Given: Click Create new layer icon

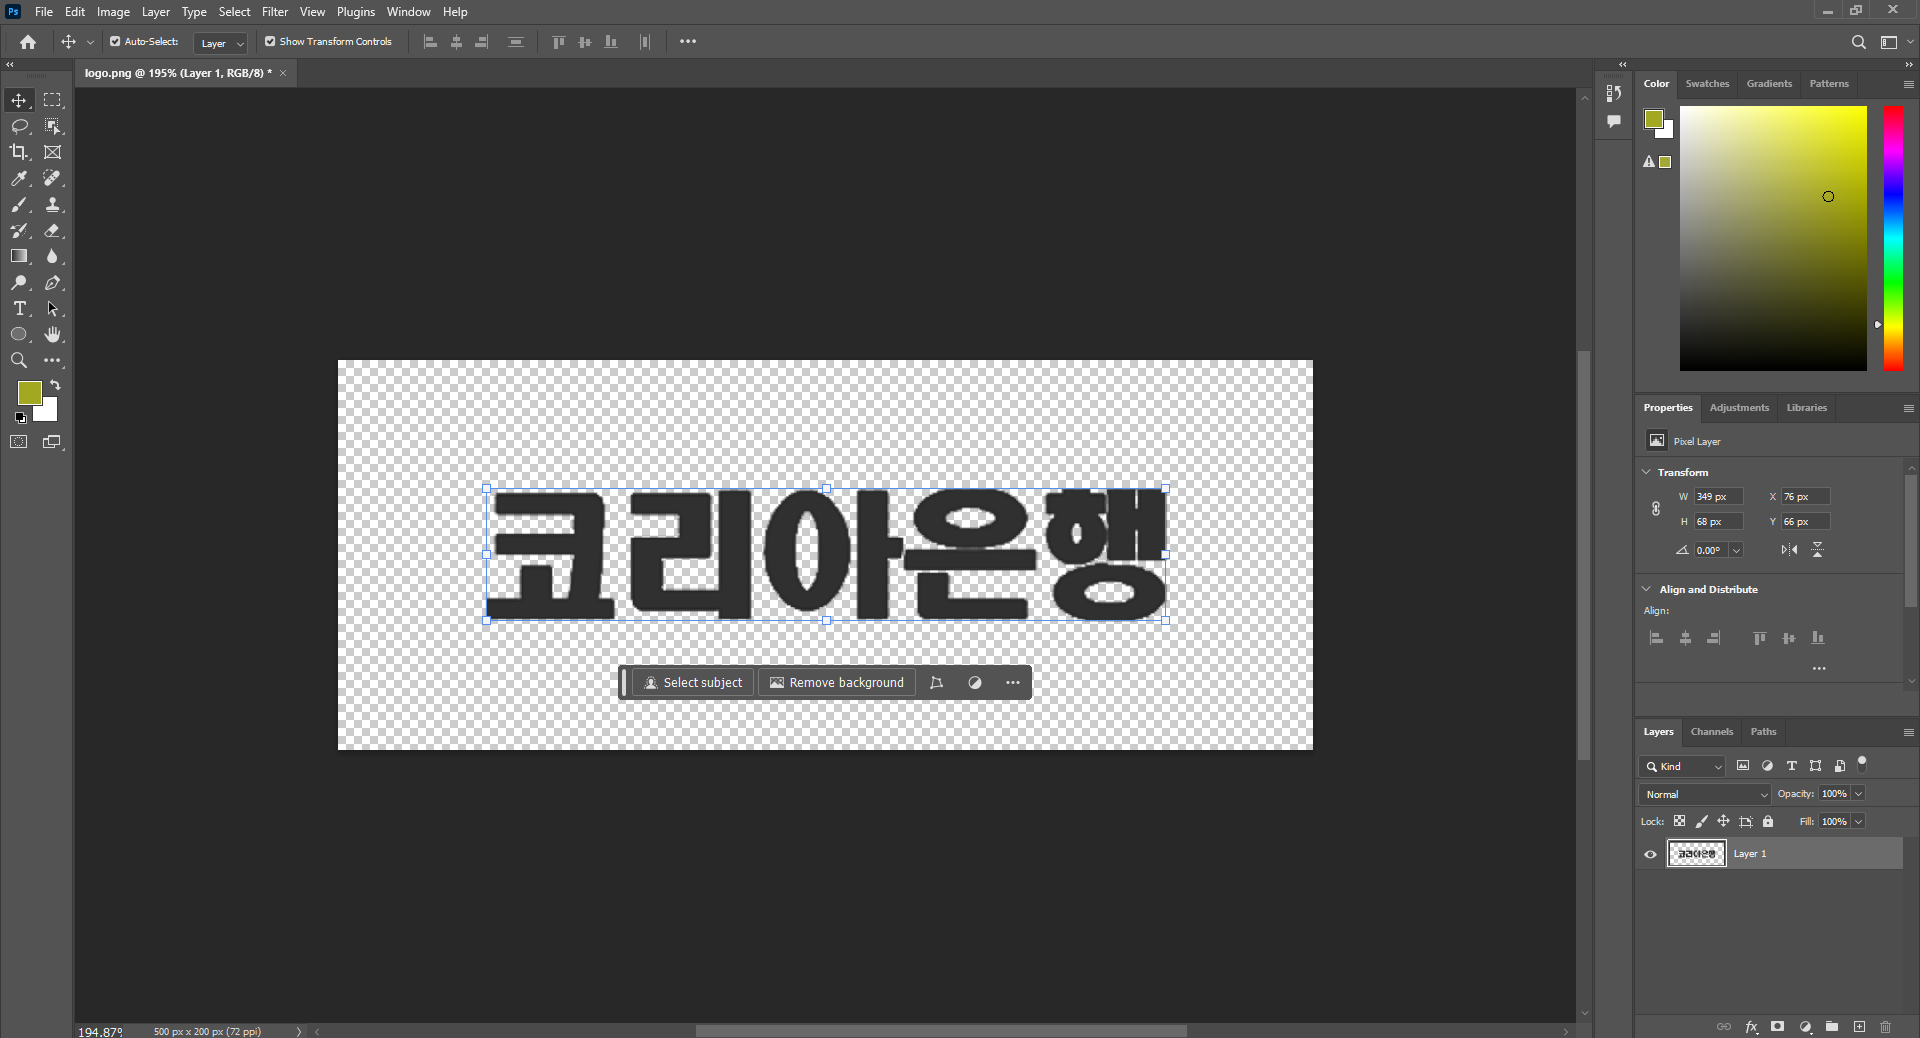Looking at the screenshot, I should tap(1859, 1027).
